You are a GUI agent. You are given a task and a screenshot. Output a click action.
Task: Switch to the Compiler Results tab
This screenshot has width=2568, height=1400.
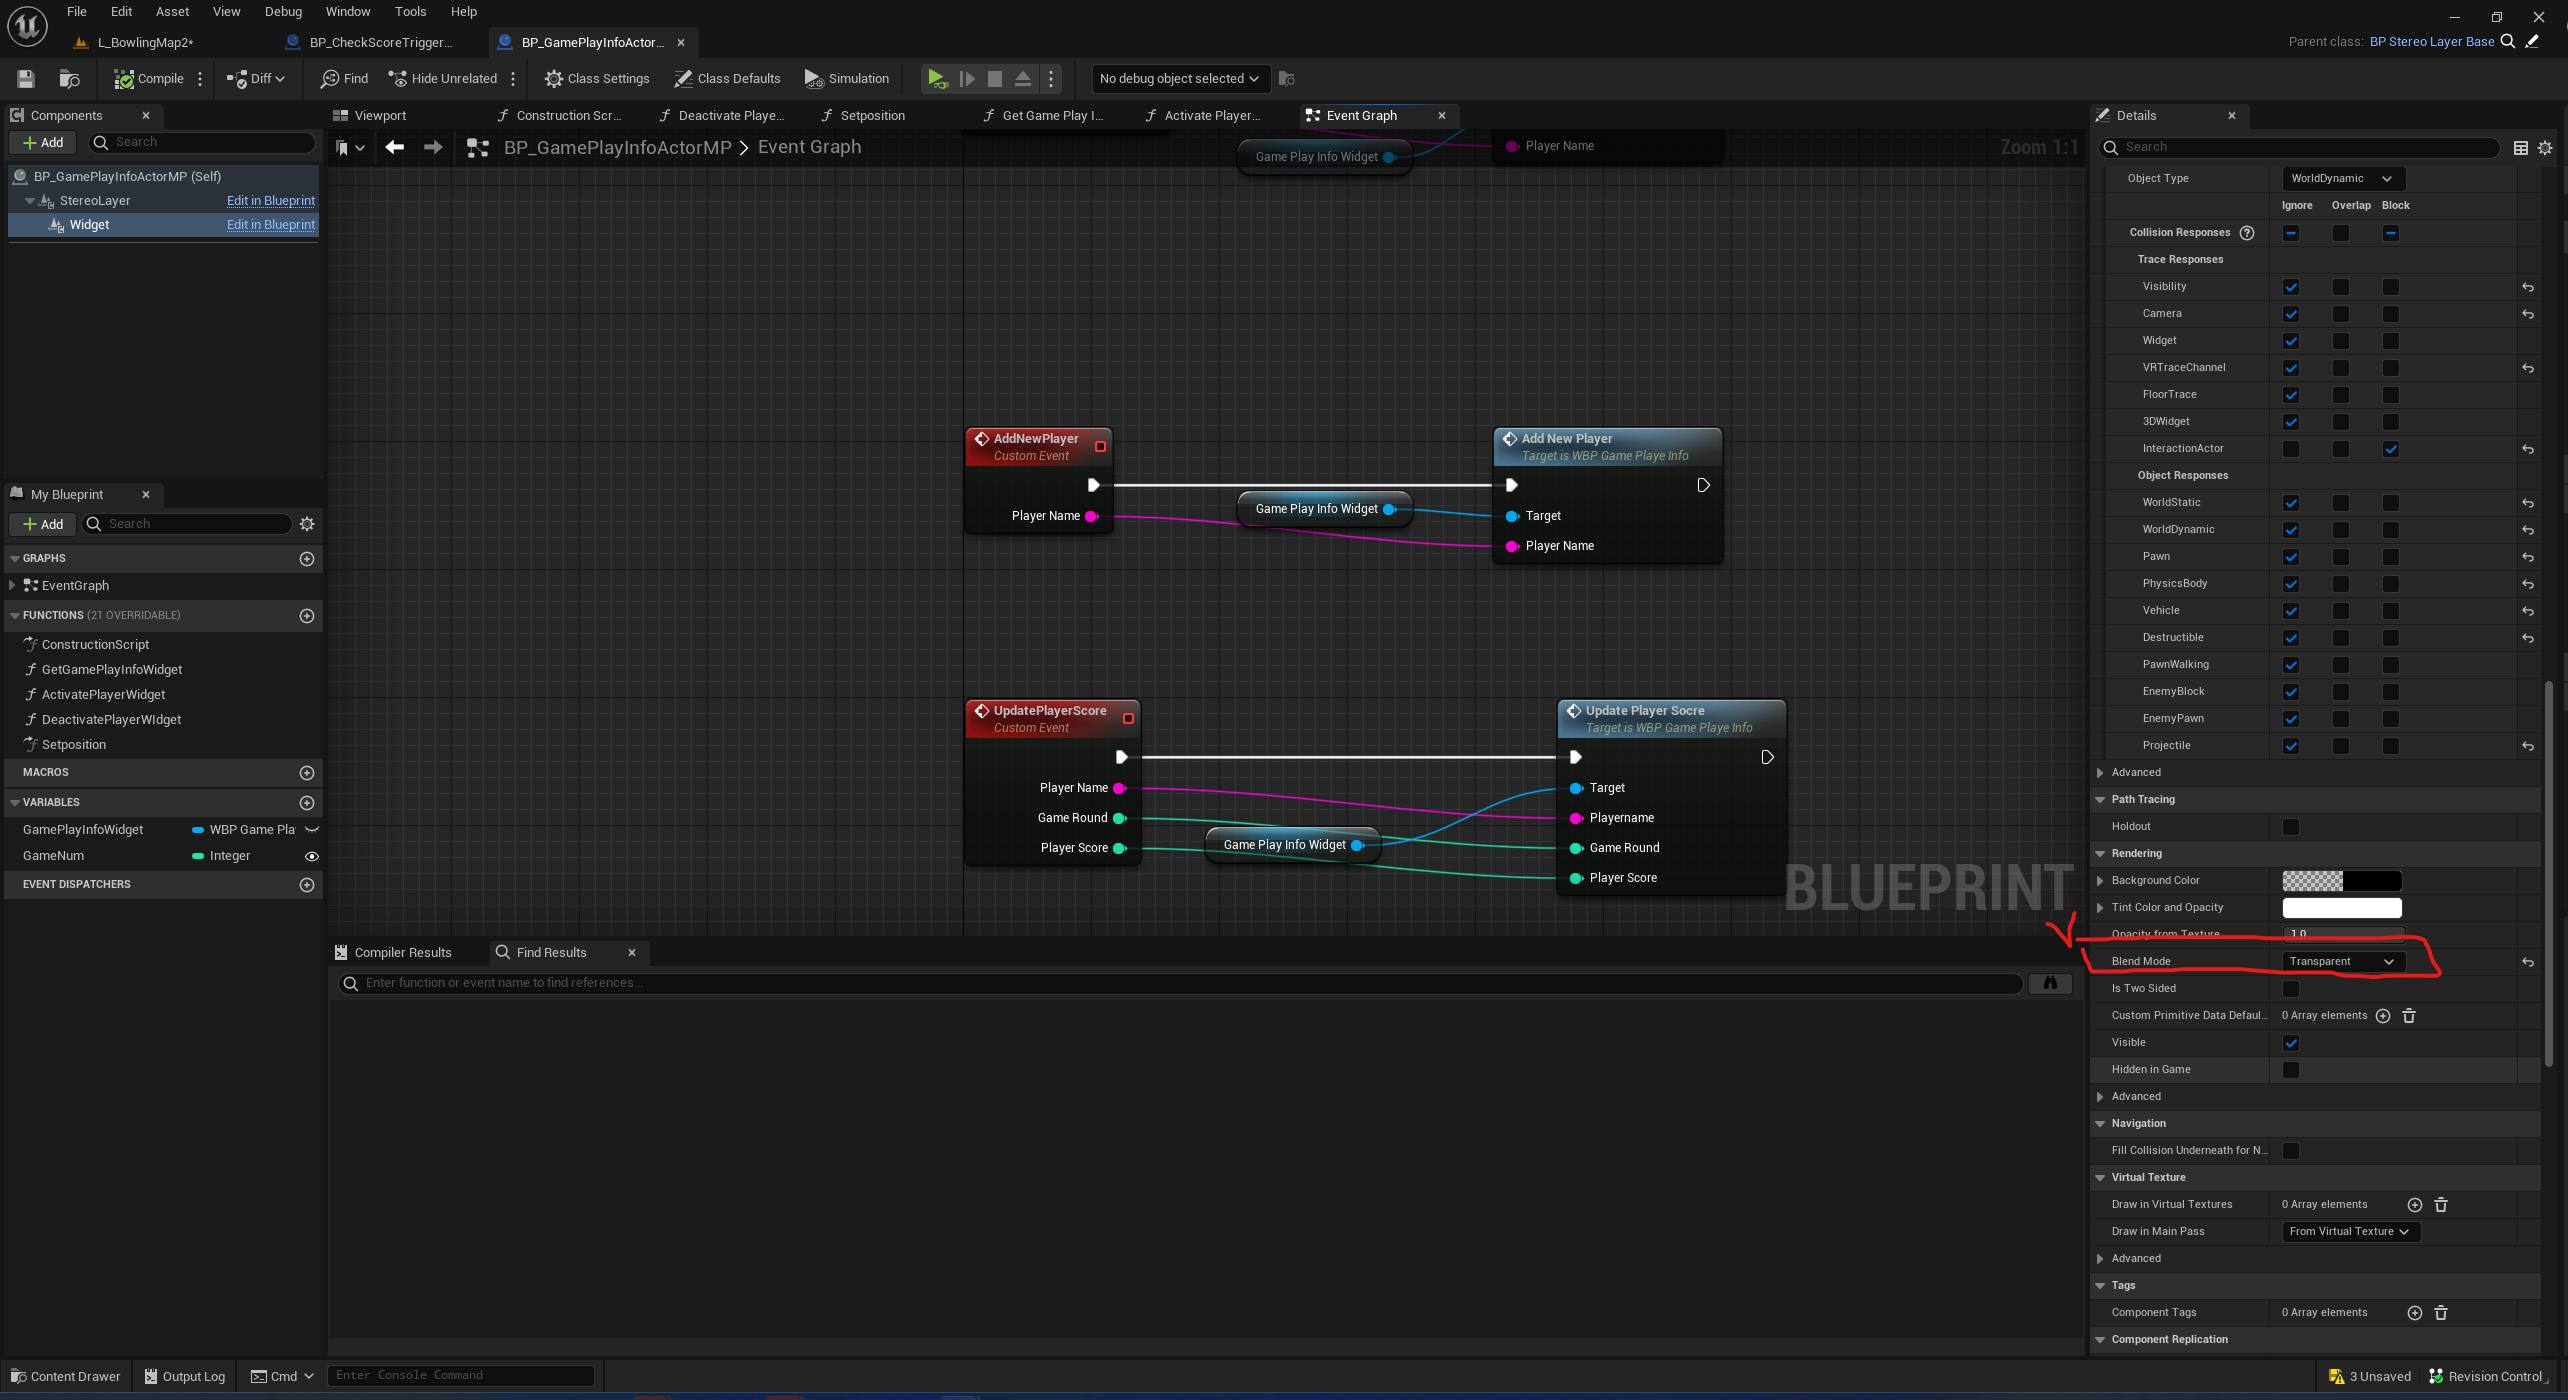click(402, 952)
